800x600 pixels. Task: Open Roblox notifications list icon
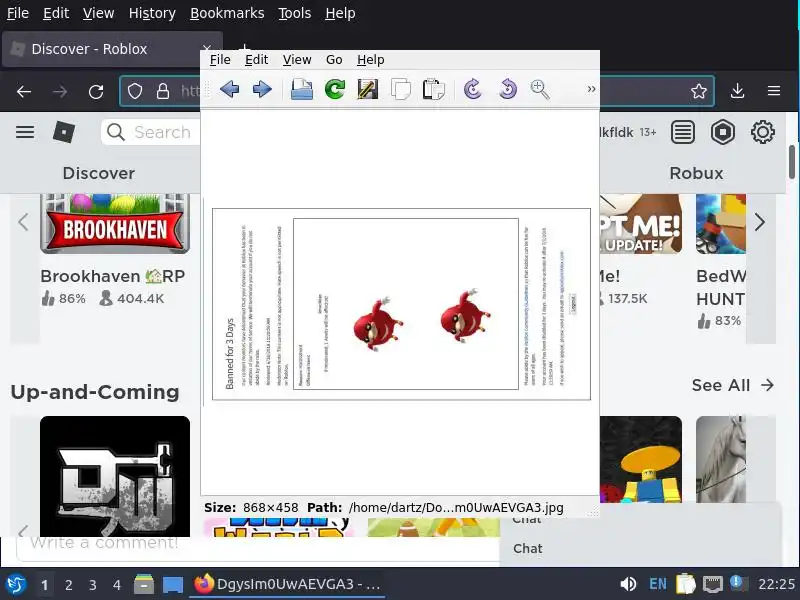(683, 132)
